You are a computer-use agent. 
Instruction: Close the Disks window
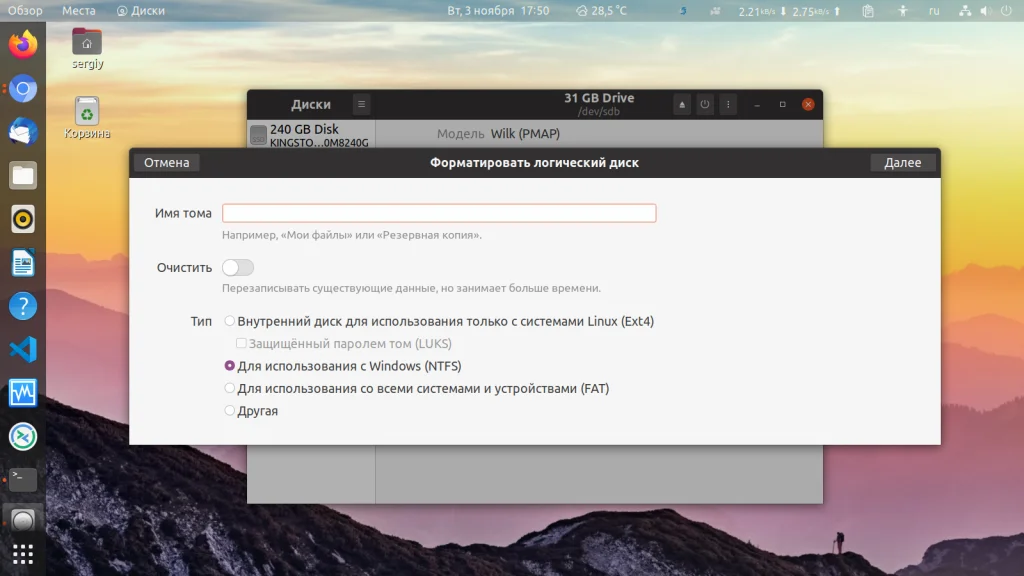click(x=808, y=104)
